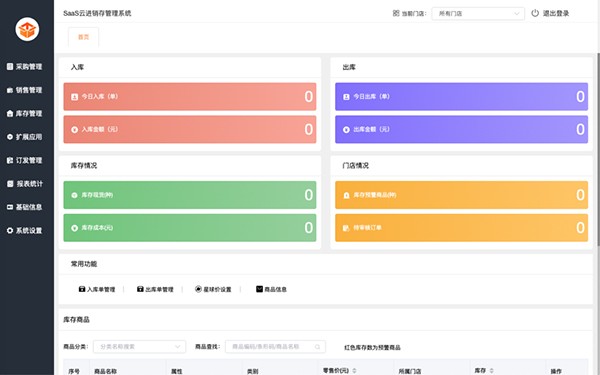Click the 类别 column header
This screenshot has width=600, height=375.
coord(253,371)
